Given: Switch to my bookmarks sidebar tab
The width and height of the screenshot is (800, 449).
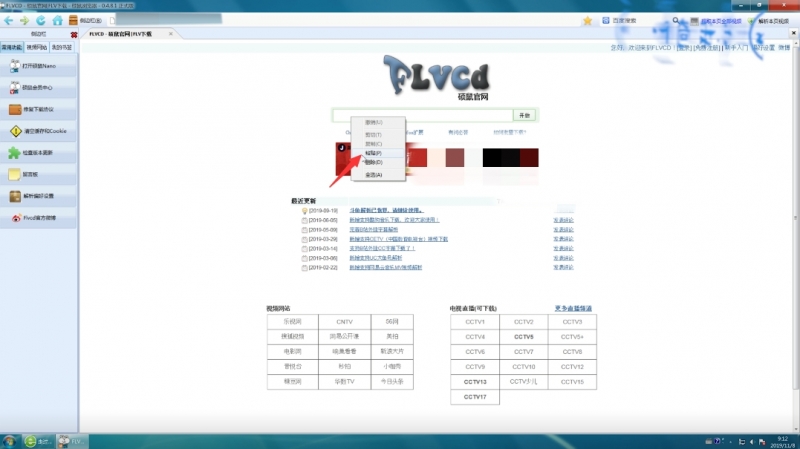Looking at the screenshot, I should pyautogui.click(x=62, y=47).
